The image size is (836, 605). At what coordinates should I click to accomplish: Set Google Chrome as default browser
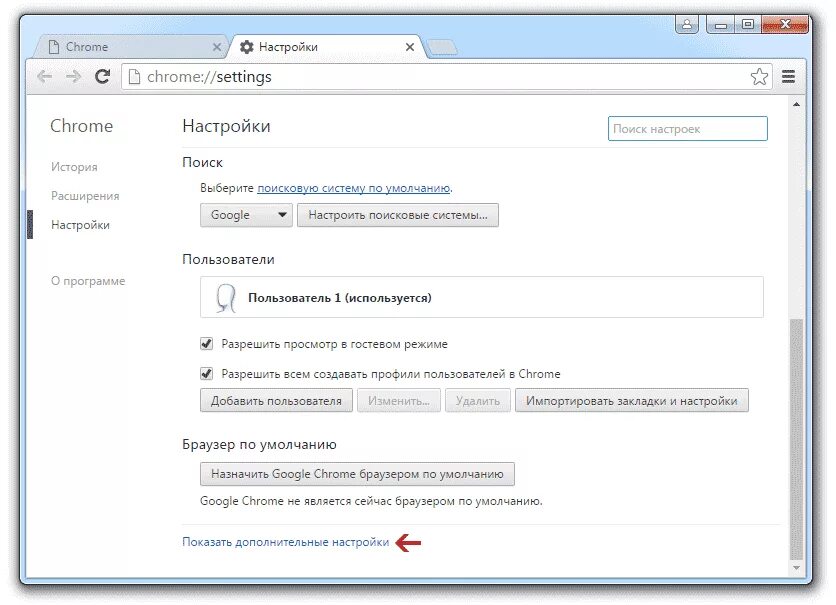357,474
